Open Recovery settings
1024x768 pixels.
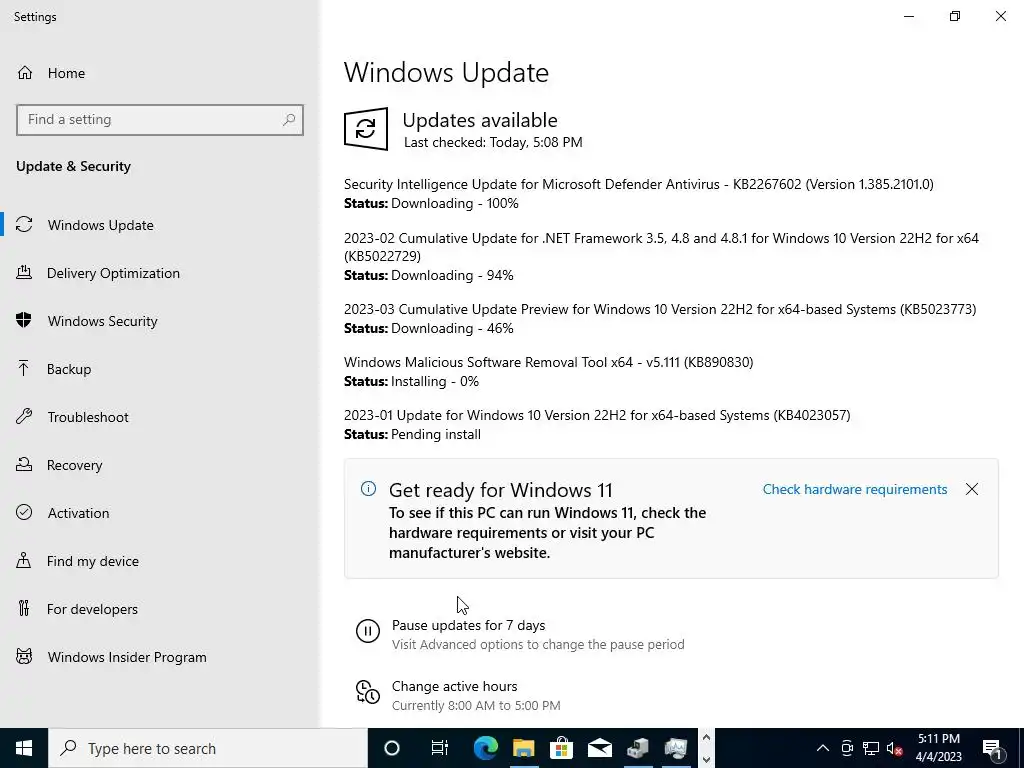coord(74,465)
